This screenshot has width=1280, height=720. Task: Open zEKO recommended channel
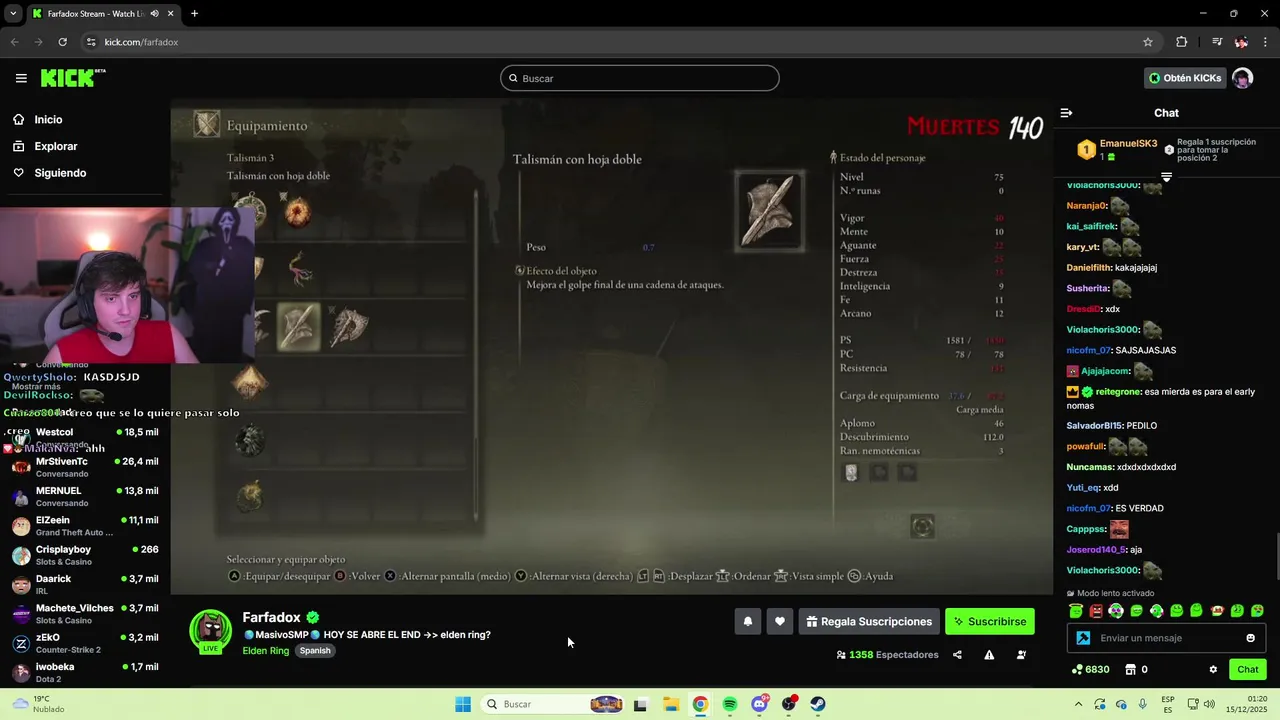pyautogui.click(x=85, y=643)
